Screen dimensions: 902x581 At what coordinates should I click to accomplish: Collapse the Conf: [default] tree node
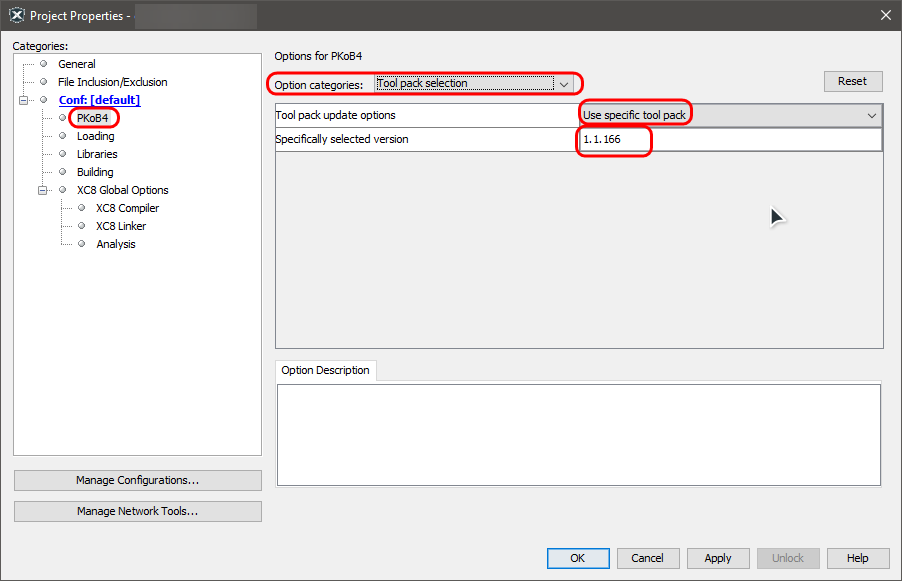[24, 100]
